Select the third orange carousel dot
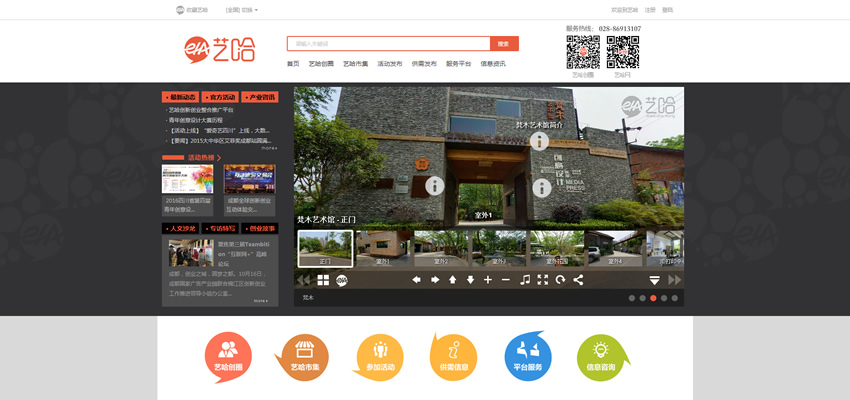Image resolution: width=850 pixels, height=400 pixels. click(x=653, y=298)
